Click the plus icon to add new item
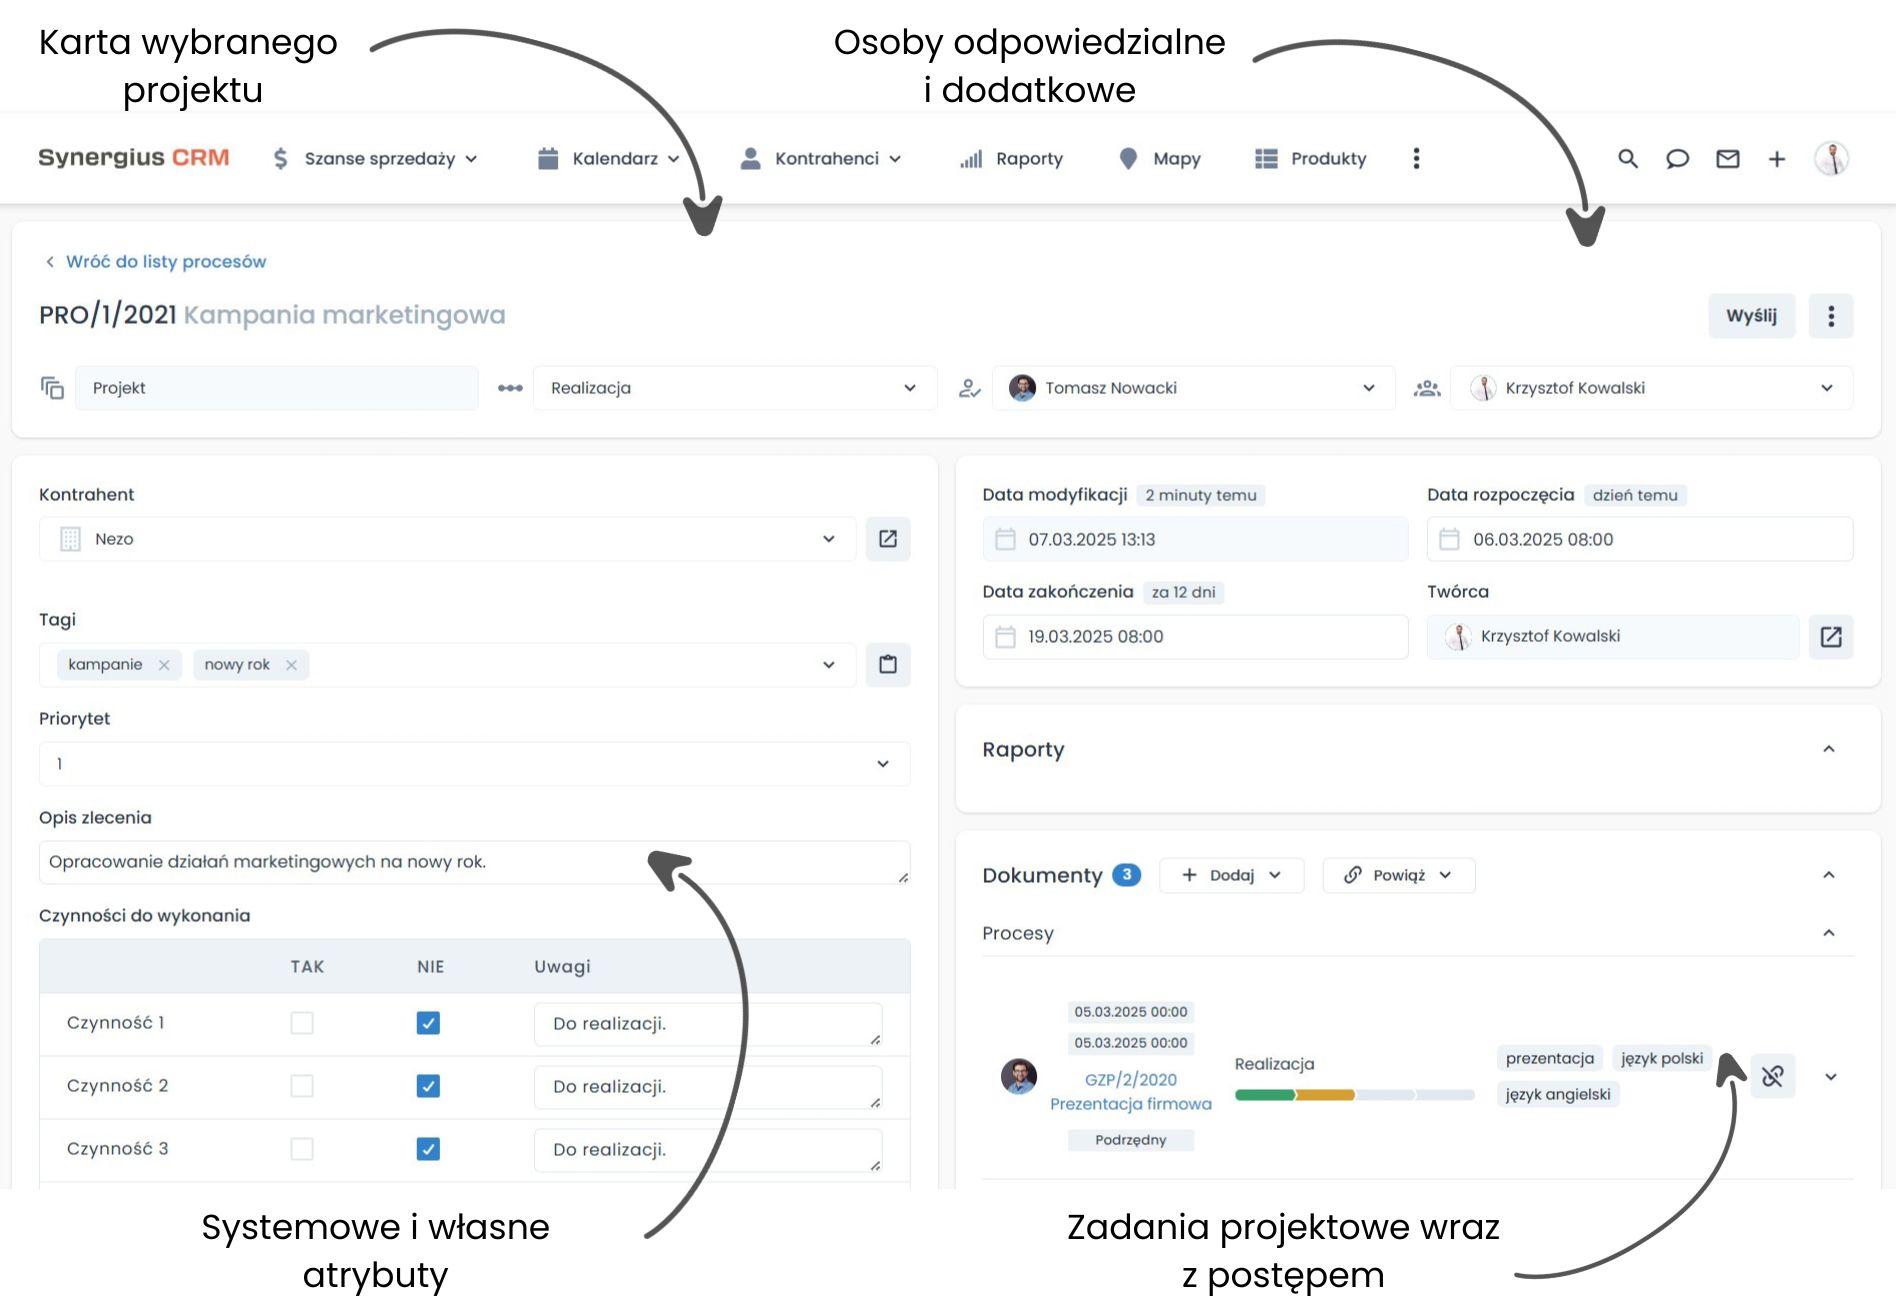1896x1300 pixels. (x=1778, y=159)
